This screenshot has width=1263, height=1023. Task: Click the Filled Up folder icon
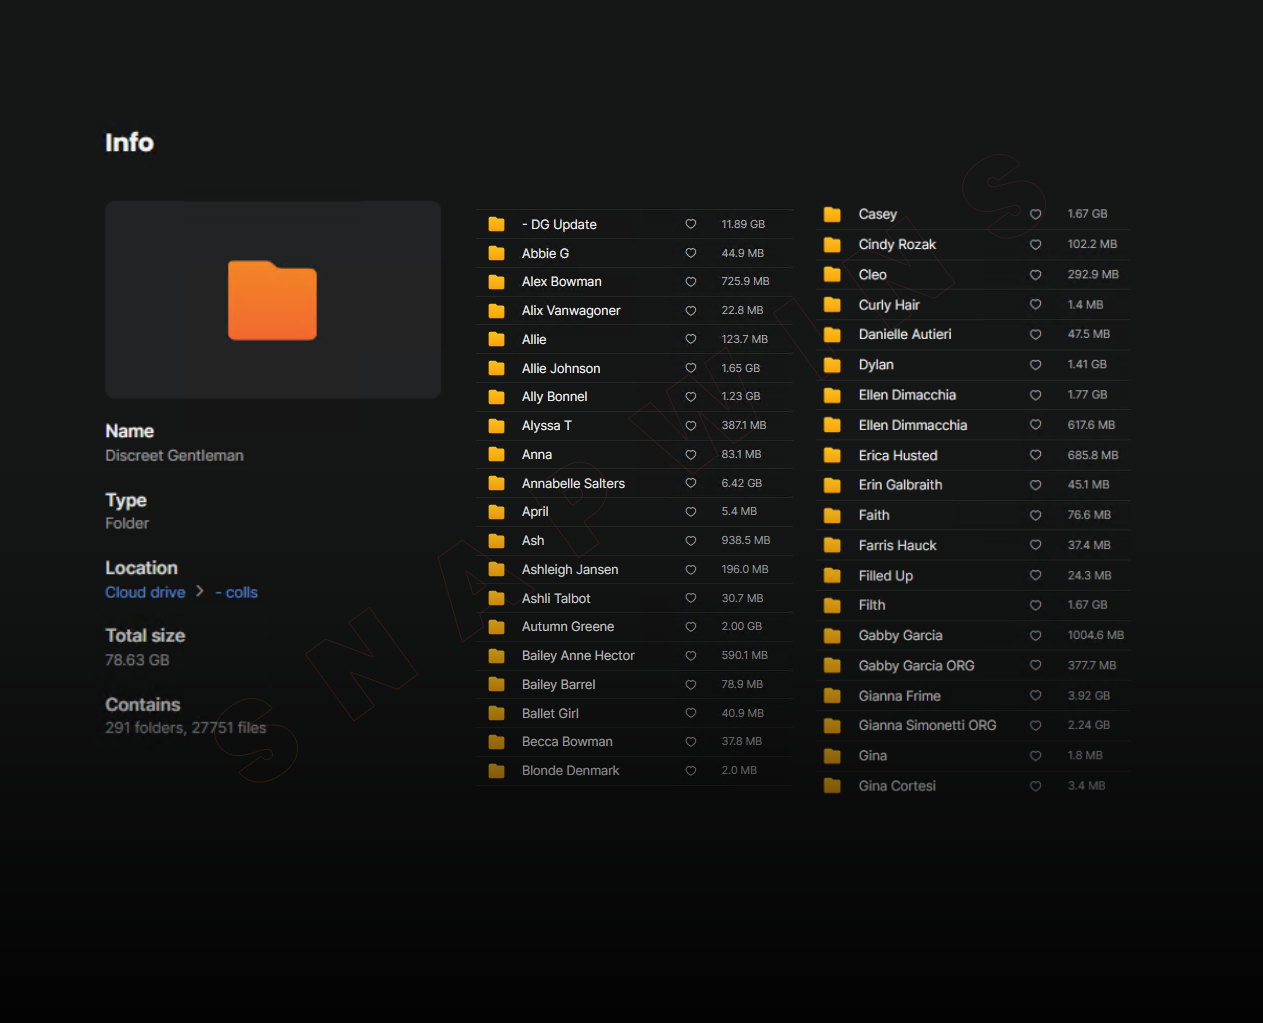click(x=832, y=576)
